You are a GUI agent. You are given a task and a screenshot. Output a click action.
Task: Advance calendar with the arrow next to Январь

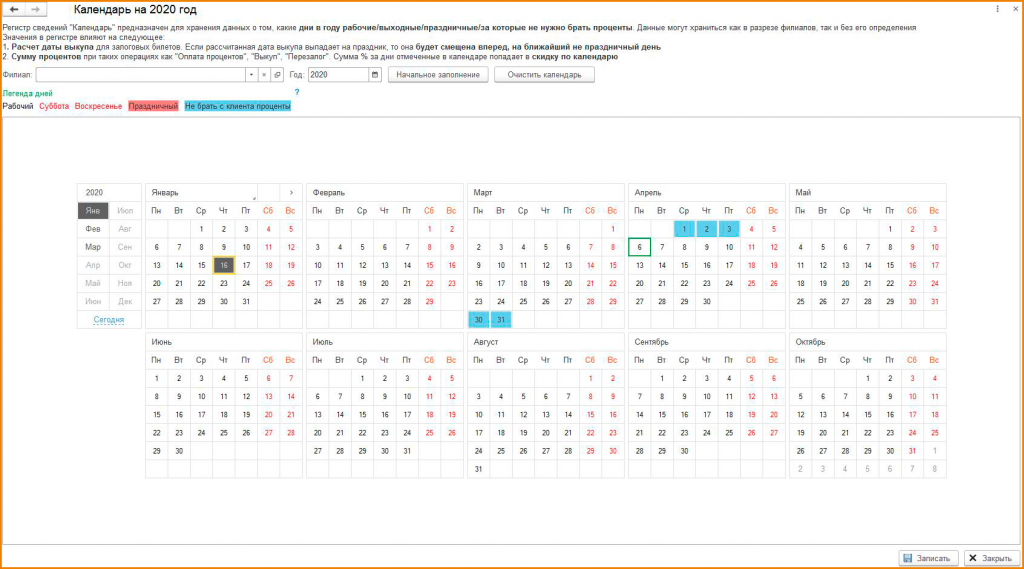(x=291, y=193)
